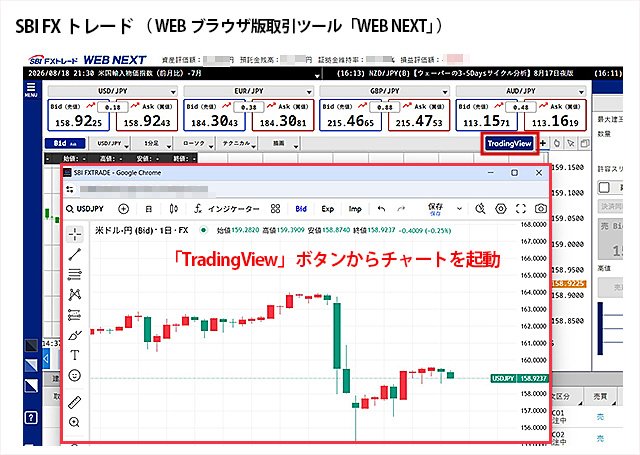Toggle Imp option in TradingView toolbar
Screen dimensions: 640x455
pyautogui.click(x=355, y=209)
